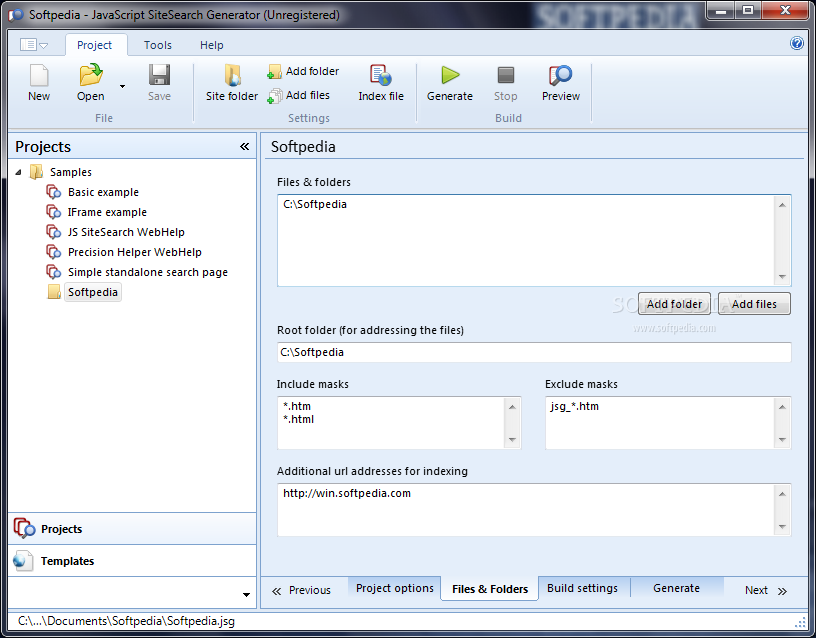Create a New project from the ribbon
Viewport: 816px width, 638px height.
click(x=39, y=82)
